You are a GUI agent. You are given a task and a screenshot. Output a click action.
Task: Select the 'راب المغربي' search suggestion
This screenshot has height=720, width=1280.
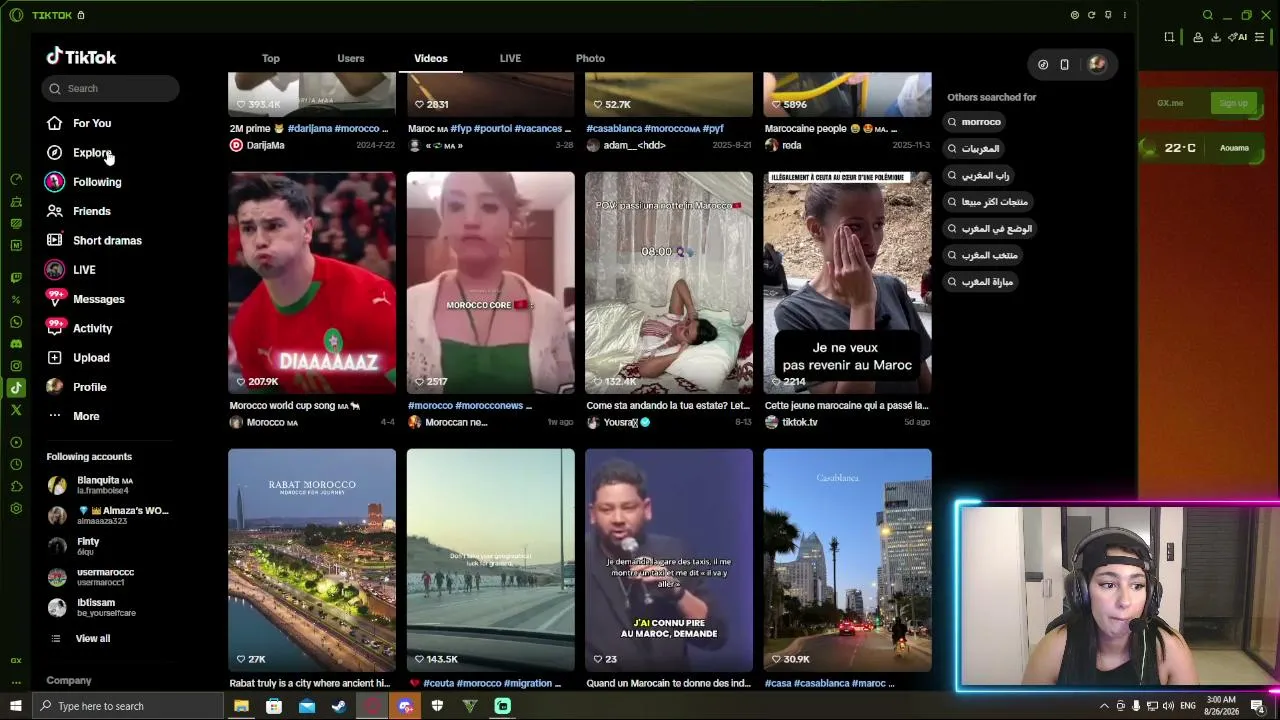tap(980, 175)
